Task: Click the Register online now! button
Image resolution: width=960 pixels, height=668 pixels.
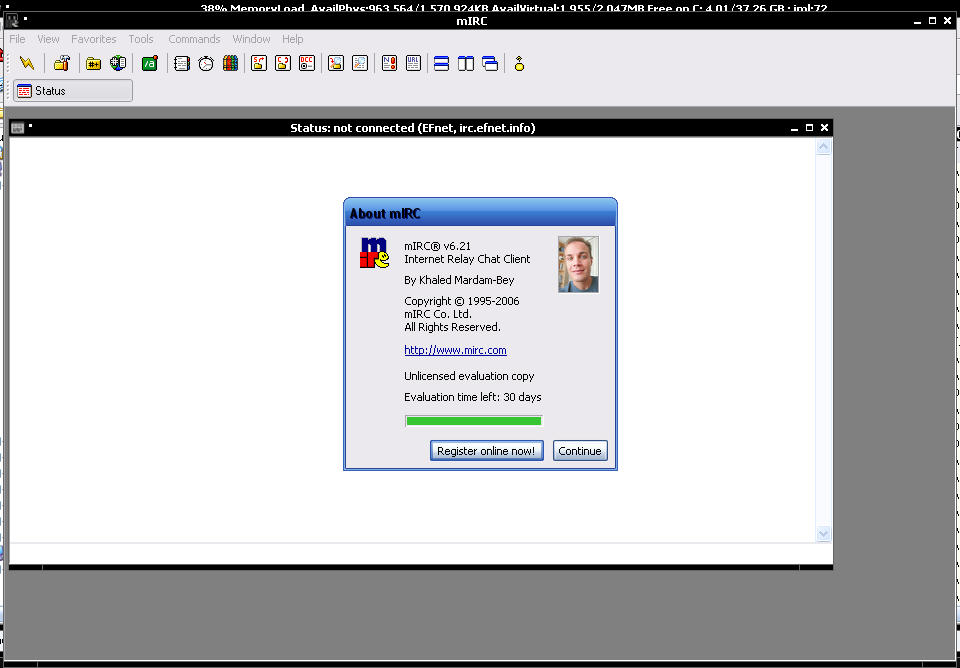Action: (x=486, y=451)
